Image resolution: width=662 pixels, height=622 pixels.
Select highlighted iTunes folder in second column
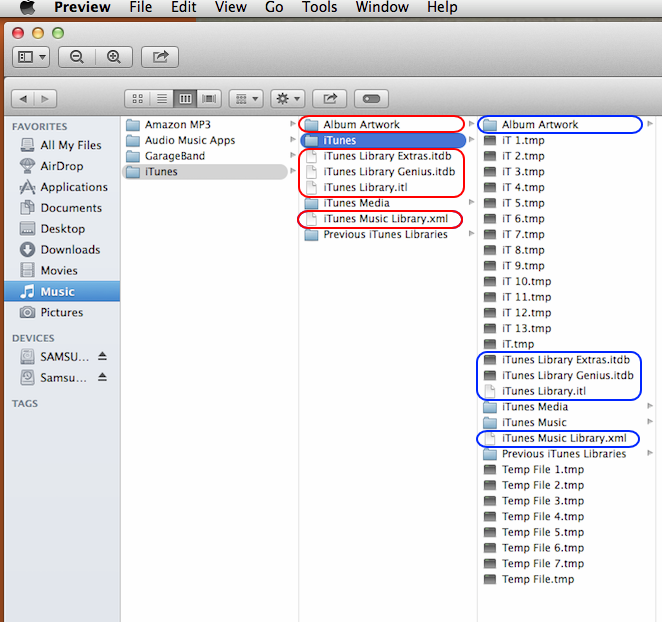pos(382,140)
